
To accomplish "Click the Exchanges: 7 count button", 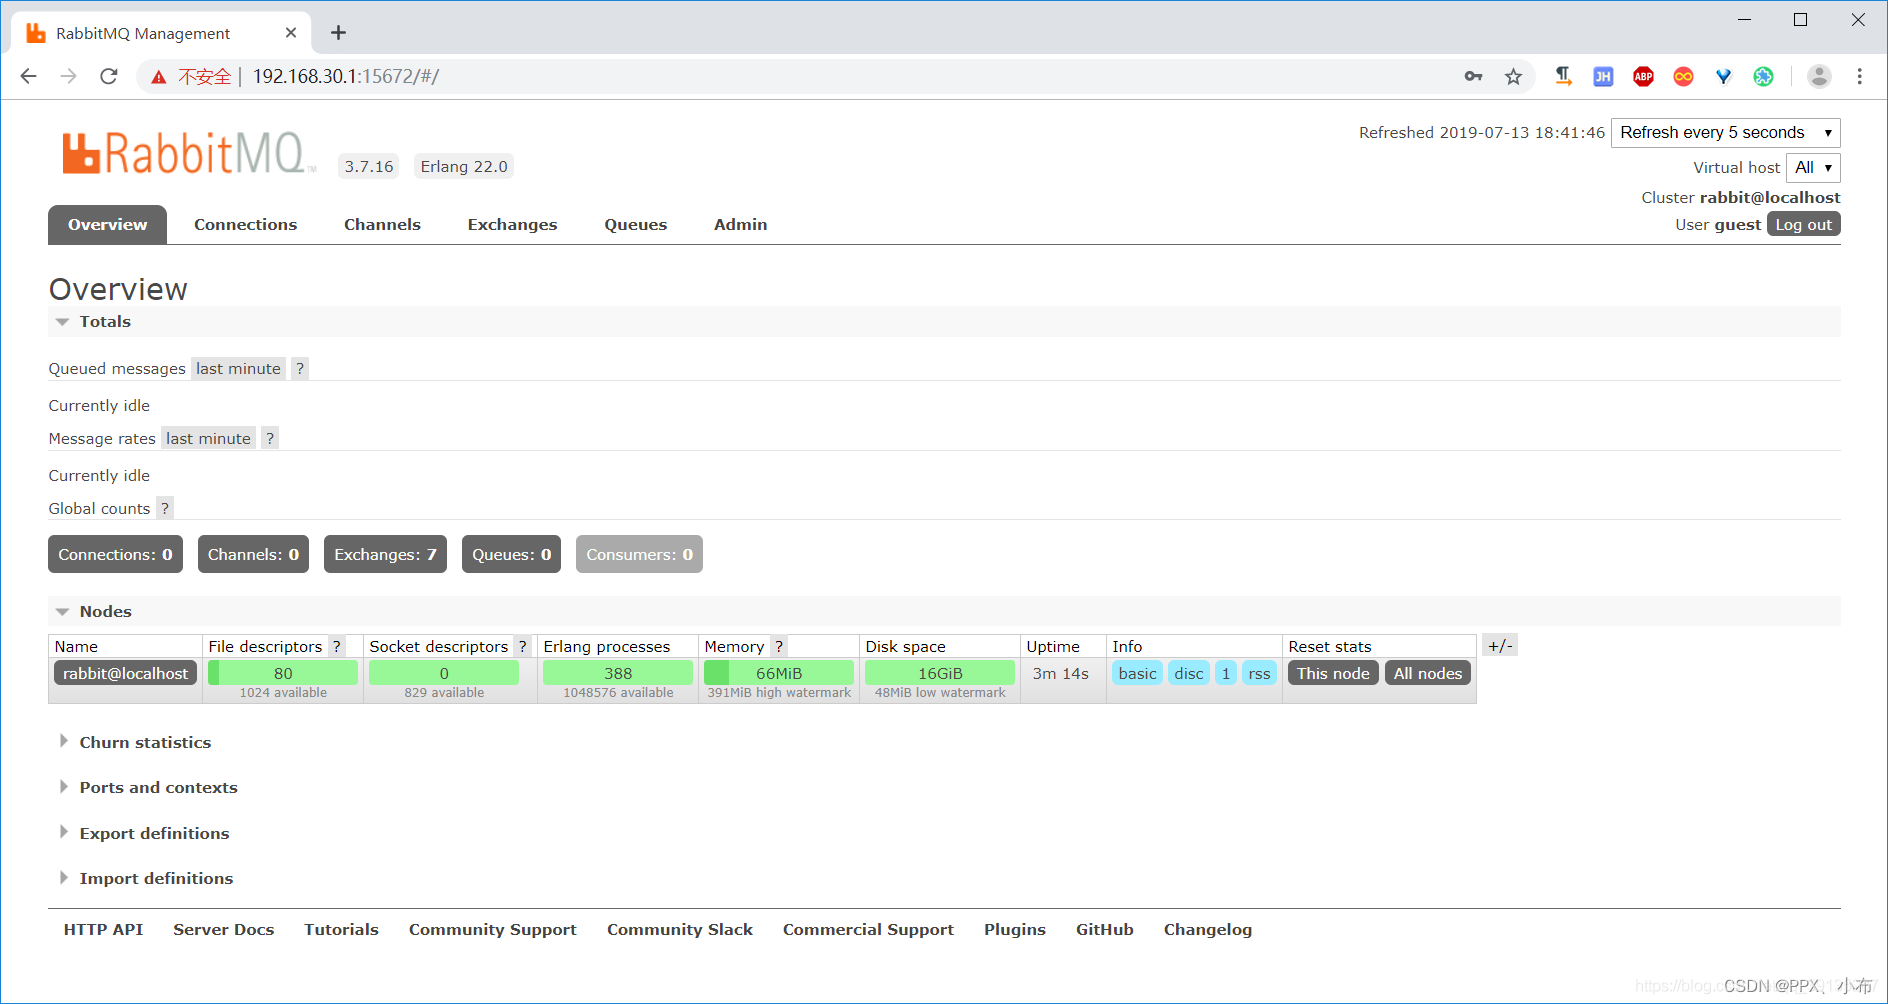I will point(385,554).
